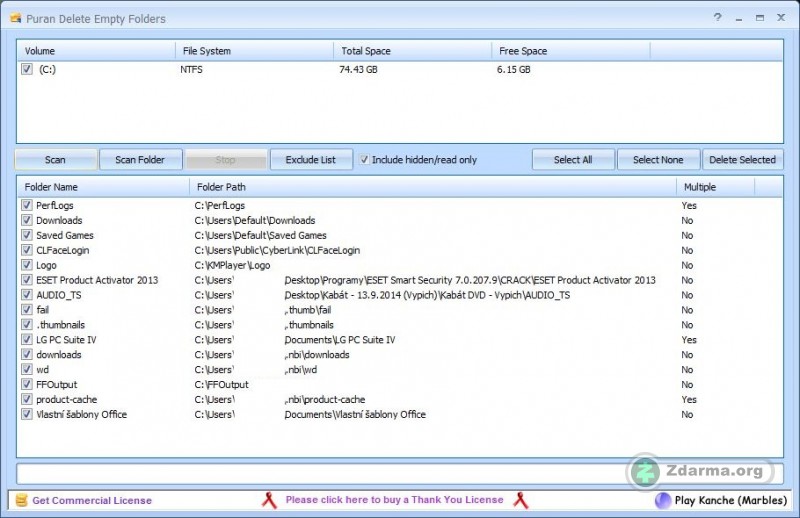Uncheck the wd folder checkbox
The height and width of the screenshot is (518, 800).
coord(27,369)
